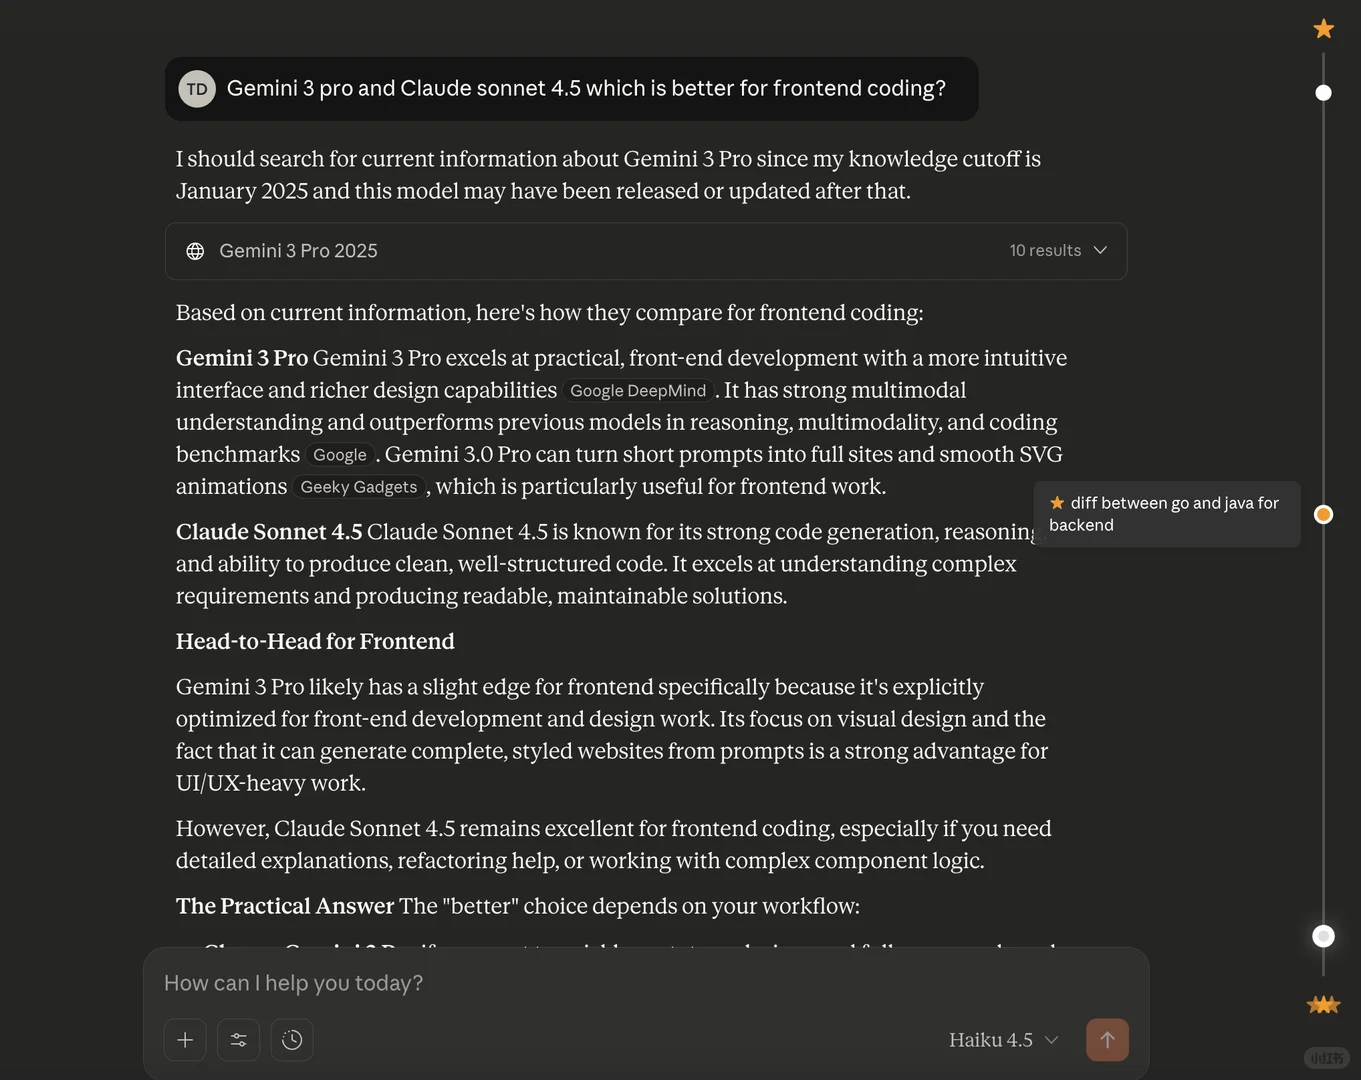Click the Google source citation chip

pyautogui.click(x=340, y=455)
